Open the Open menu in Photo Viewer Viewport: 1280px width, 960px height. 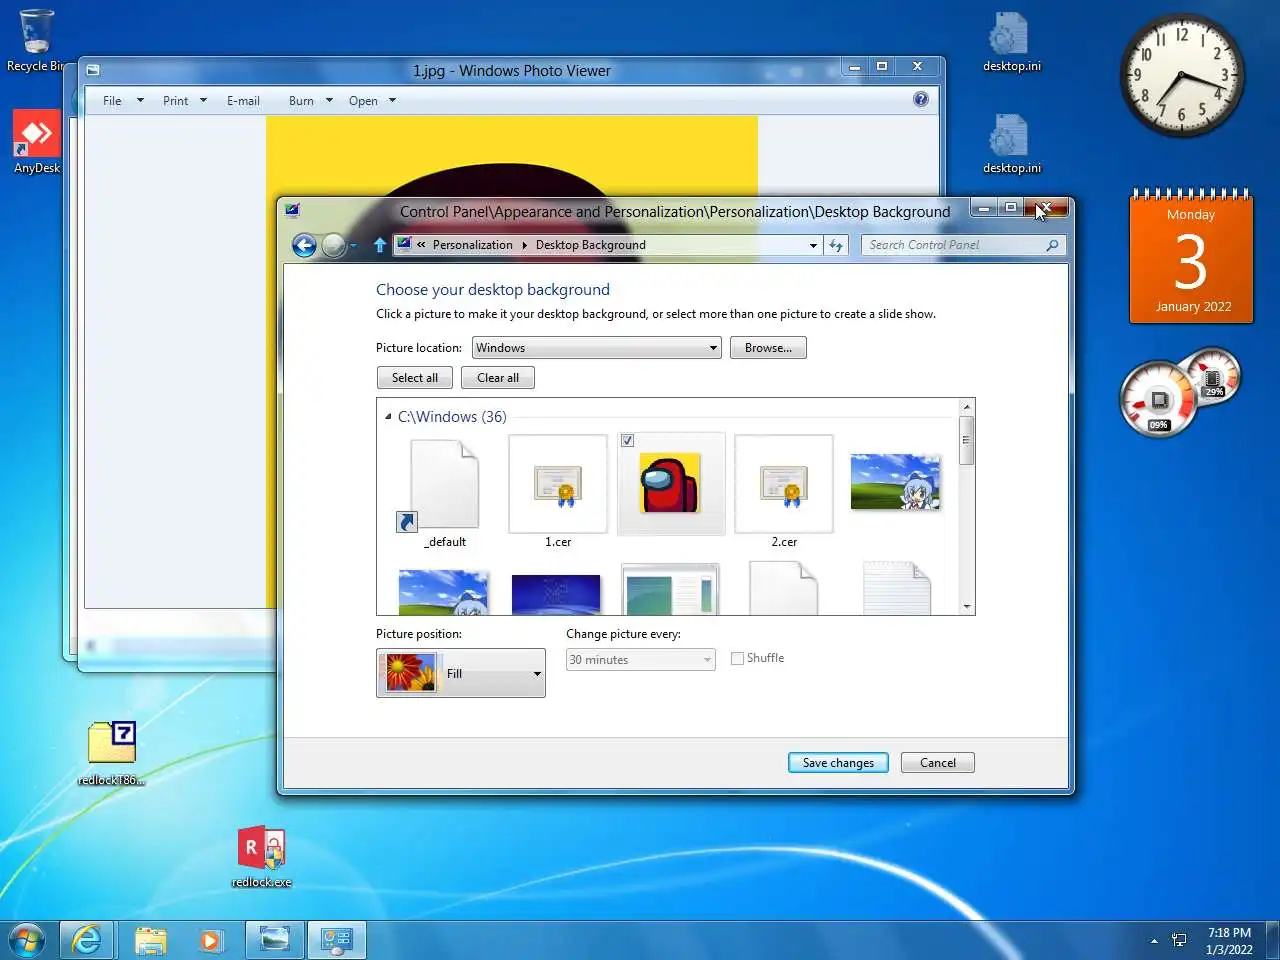(372, 101)
